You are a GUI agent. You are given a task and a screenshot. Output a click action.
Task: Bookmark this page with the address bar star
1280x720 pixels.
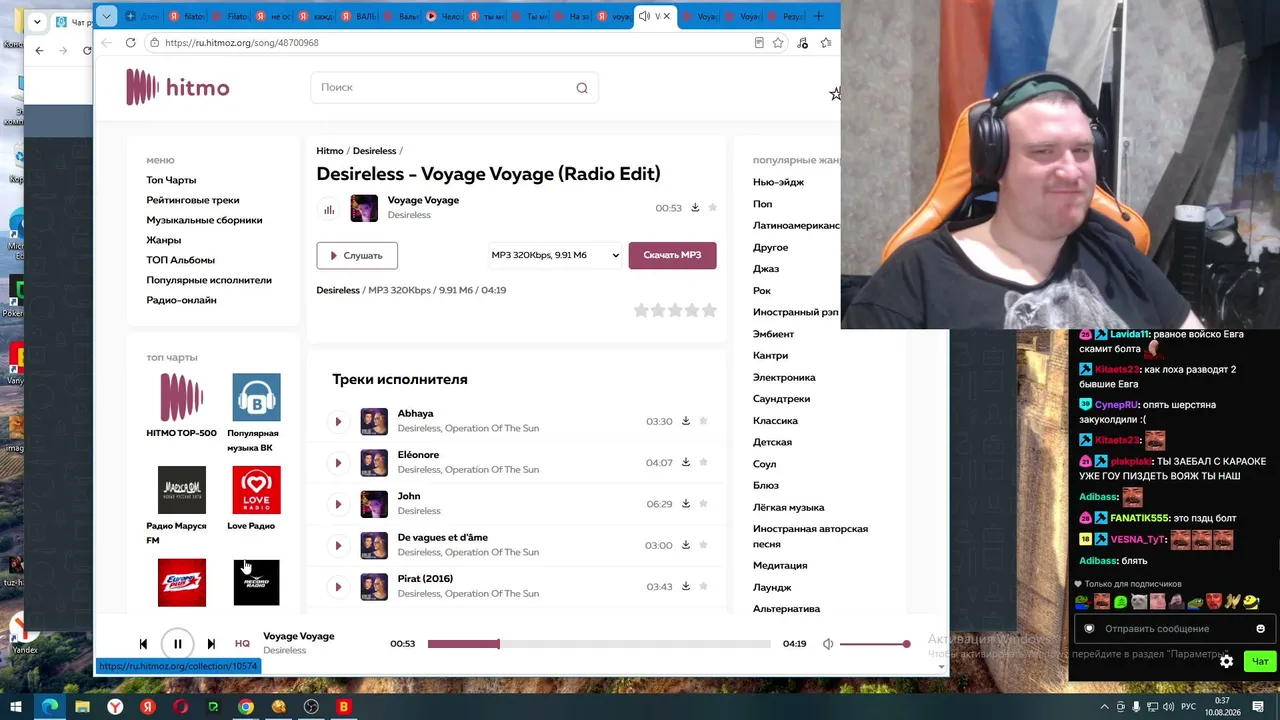pos(778,43)
